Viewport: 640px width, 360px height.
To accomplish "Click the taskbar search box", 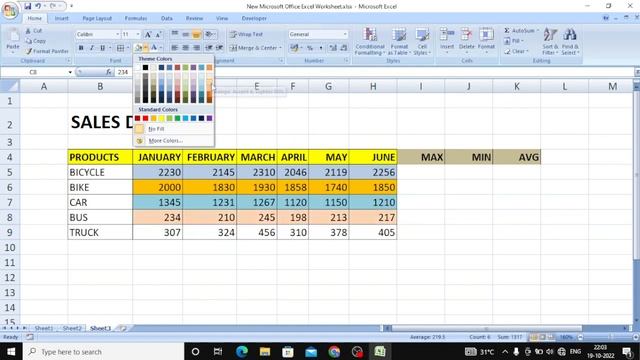I will [x=104, y=352].
